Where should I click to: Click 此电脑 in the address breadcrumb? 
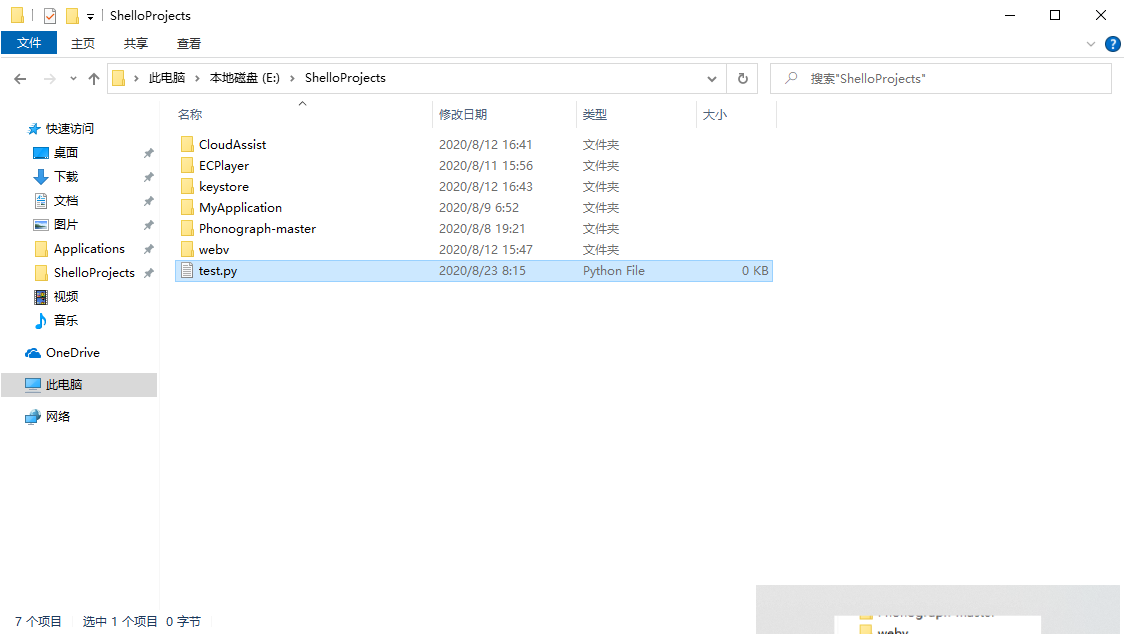pos(166,77)
